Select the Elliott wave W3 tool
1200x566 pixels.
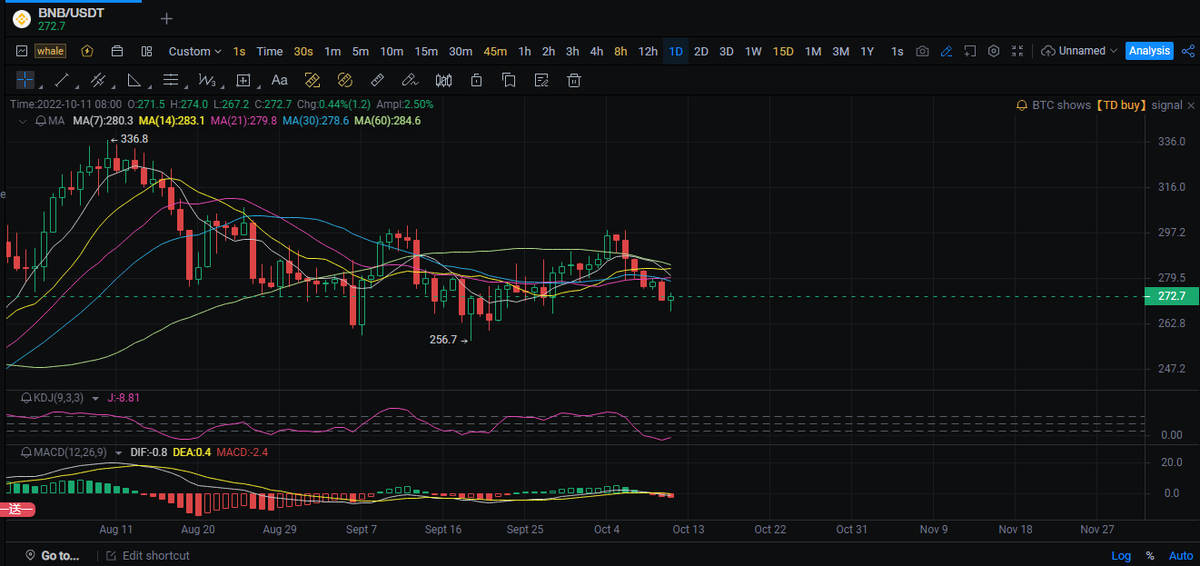(x=206, y=80)
